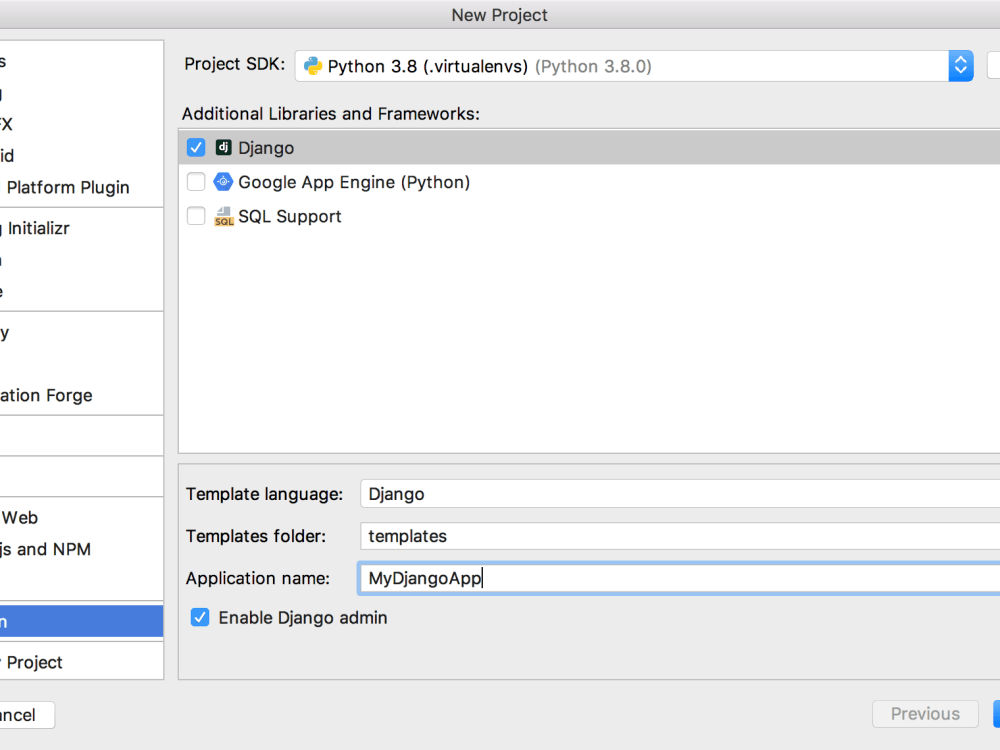The image size is (1000, 750).
Task: Click the Enable Django admin label
Action: pyautogui.click(x=303, y=618)
